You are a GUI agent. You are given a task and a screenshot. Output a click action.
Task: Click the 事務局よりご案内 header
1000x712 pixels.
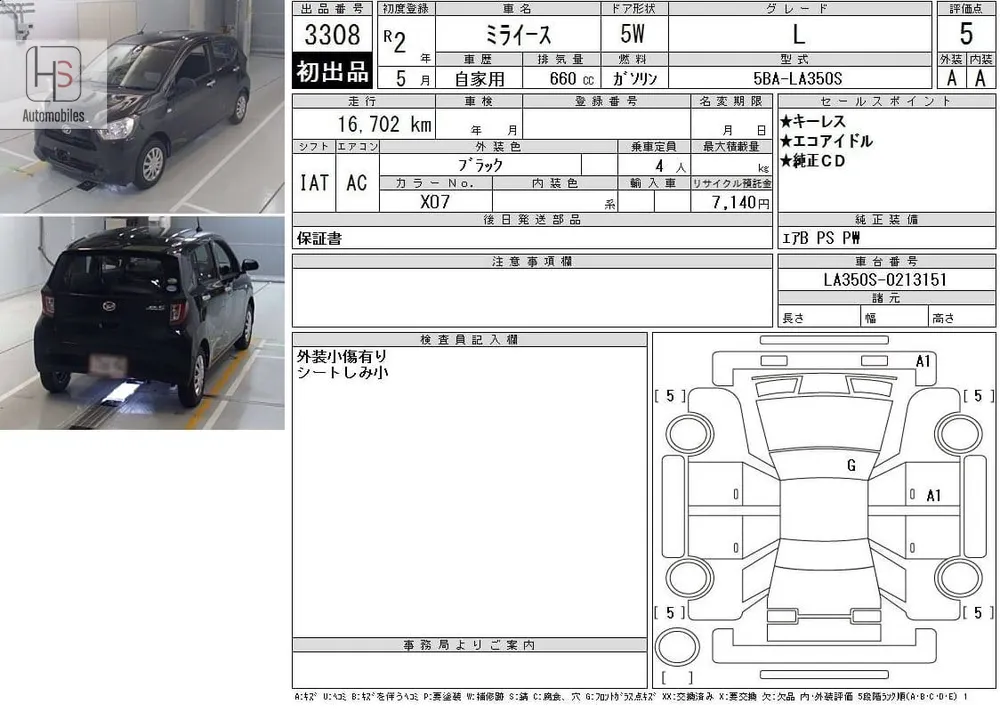coord(469,645)
